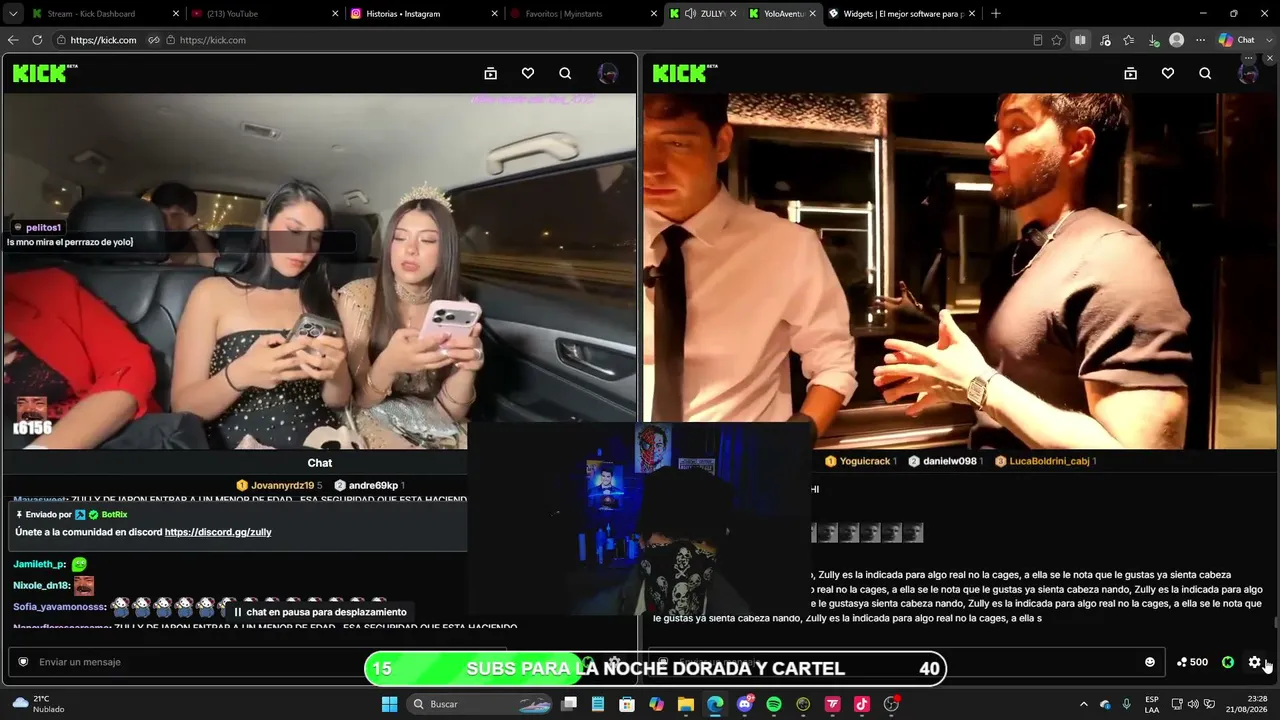
Task: Open the tab list dropdown arrow
Action: coord(13,14)
